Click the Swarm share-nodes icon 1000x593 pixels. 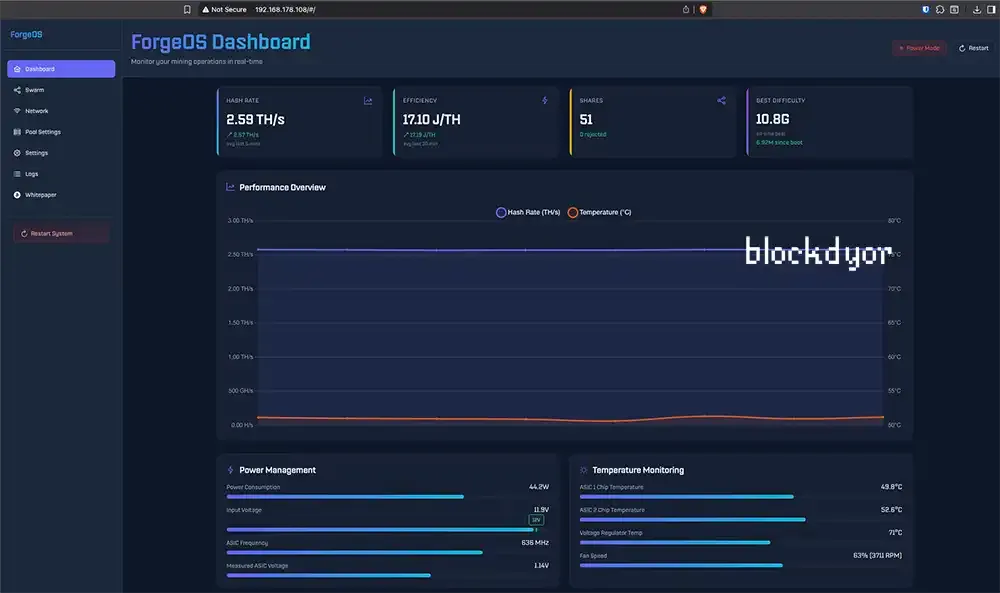[17, 90]
